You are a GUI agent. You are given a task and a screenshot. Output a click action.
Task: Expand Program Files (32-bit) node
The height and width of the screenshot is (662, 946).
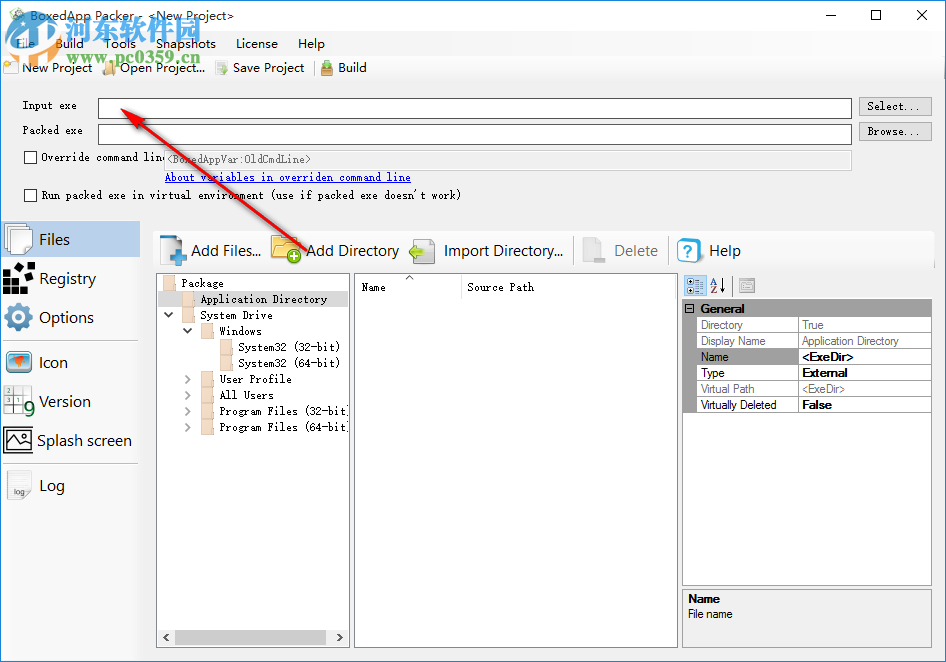pyautogui.click(x=188, y=411)
